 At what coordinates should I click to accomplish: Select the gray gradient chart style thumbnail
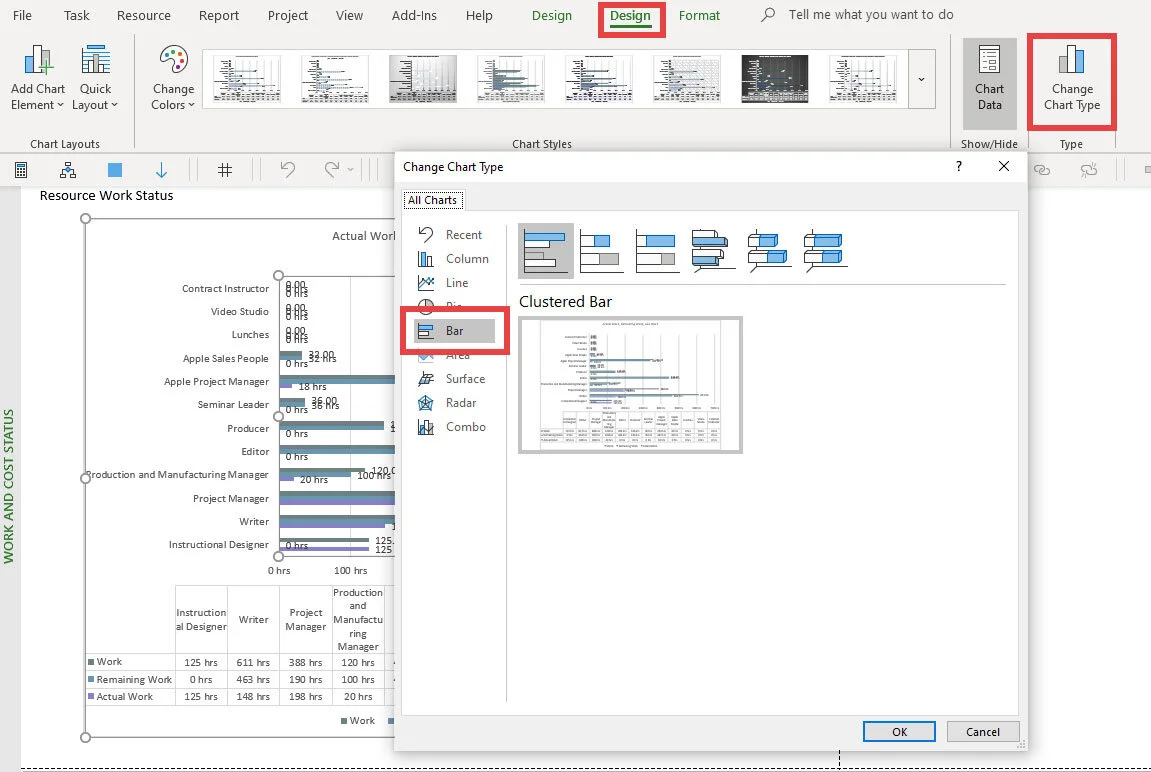pyautogui.click(x=423, y=79)
